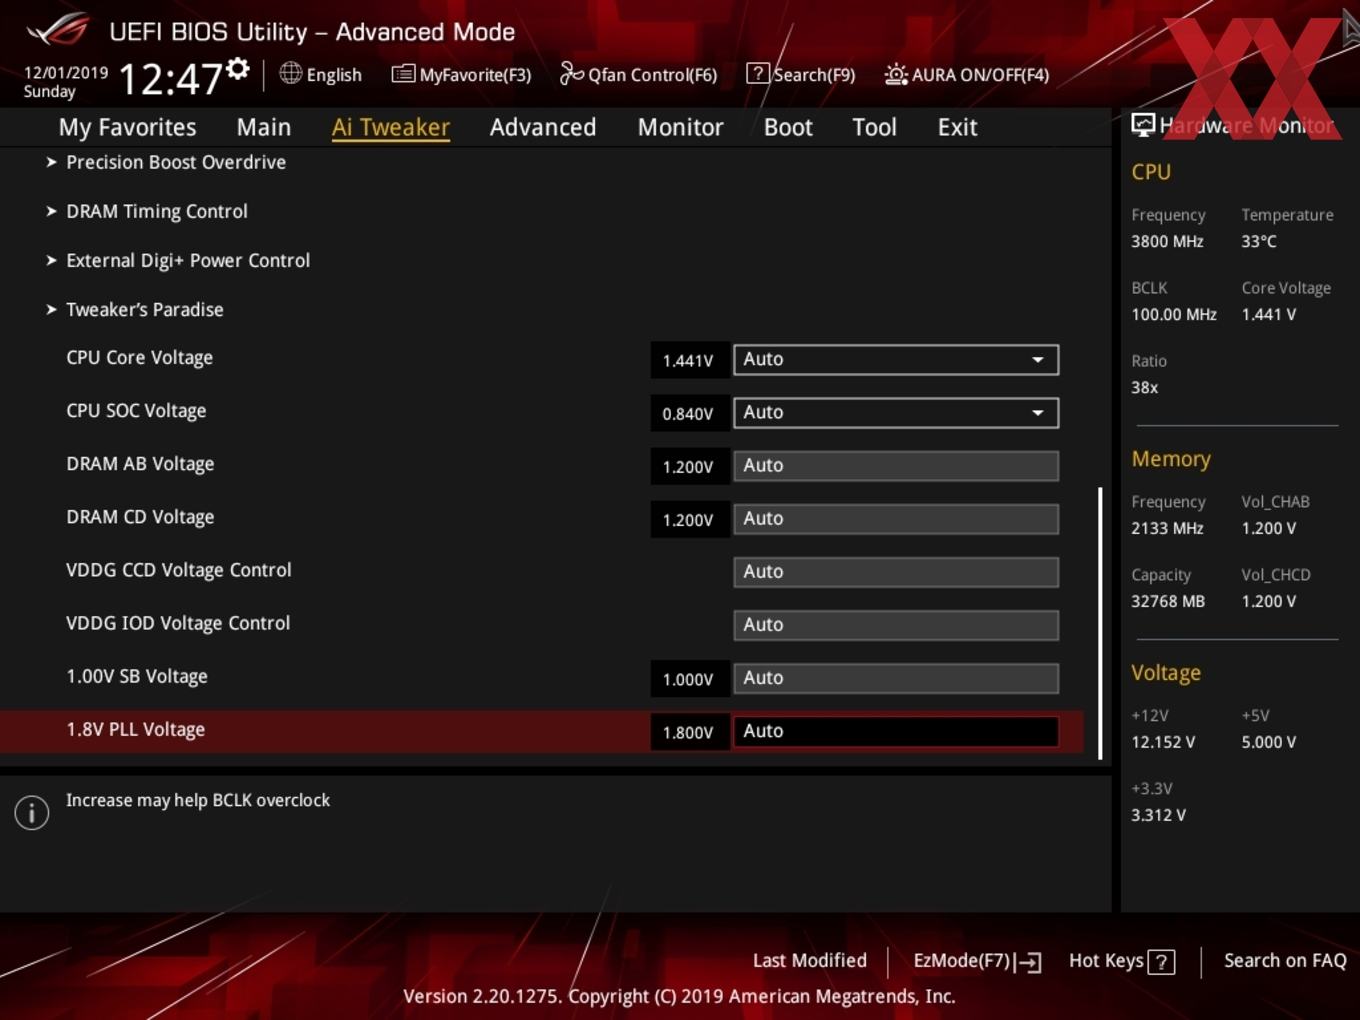Click DRAM AB Voltage Auto field
Viewport: 1360px width, 1020px height.
895,465
